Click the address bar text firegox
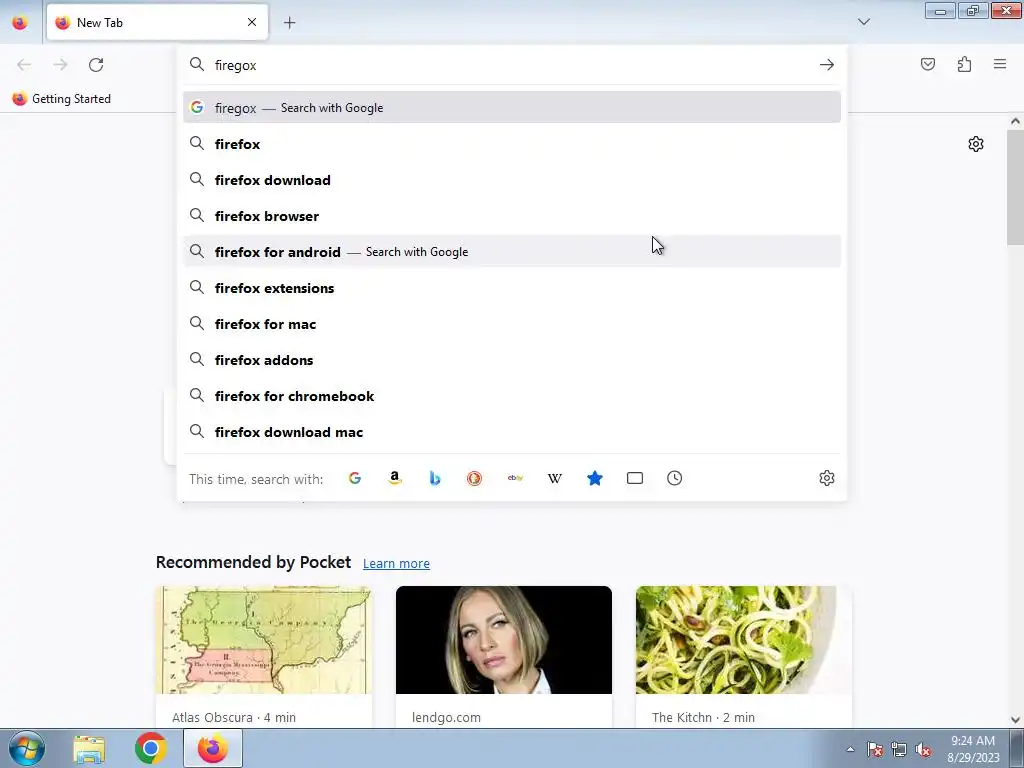This screenshot has height=768, width=1024. point(235,65)
